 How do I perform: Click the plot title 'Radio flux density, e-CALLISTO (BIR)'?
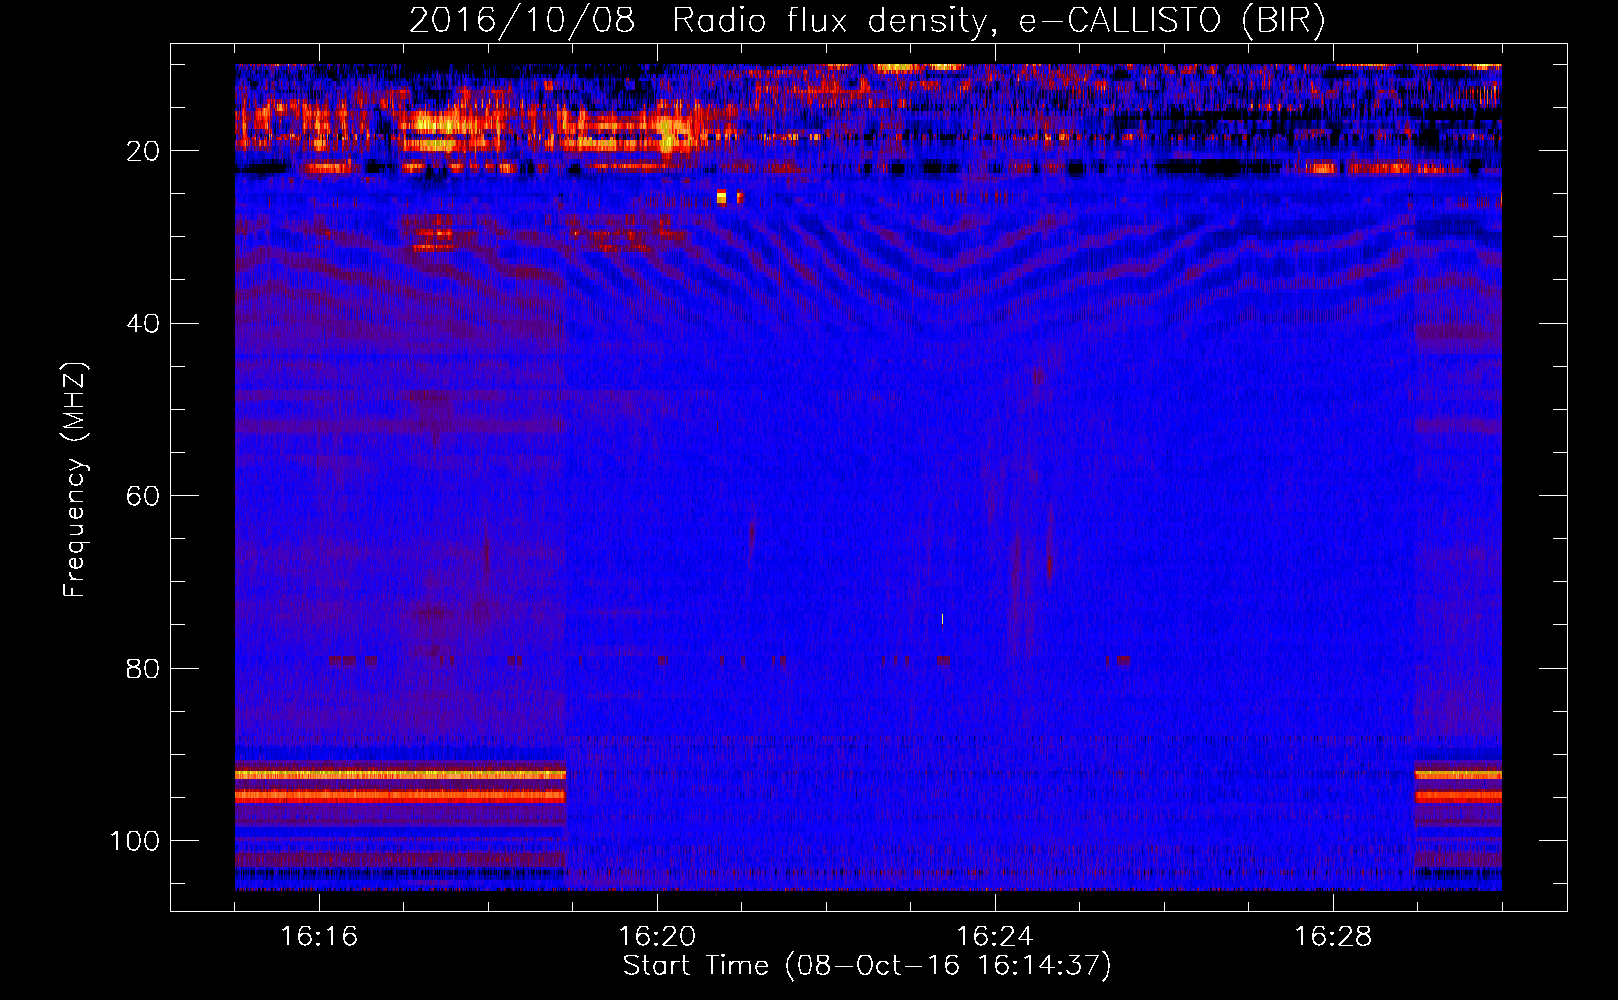click(x=998, y=21)
